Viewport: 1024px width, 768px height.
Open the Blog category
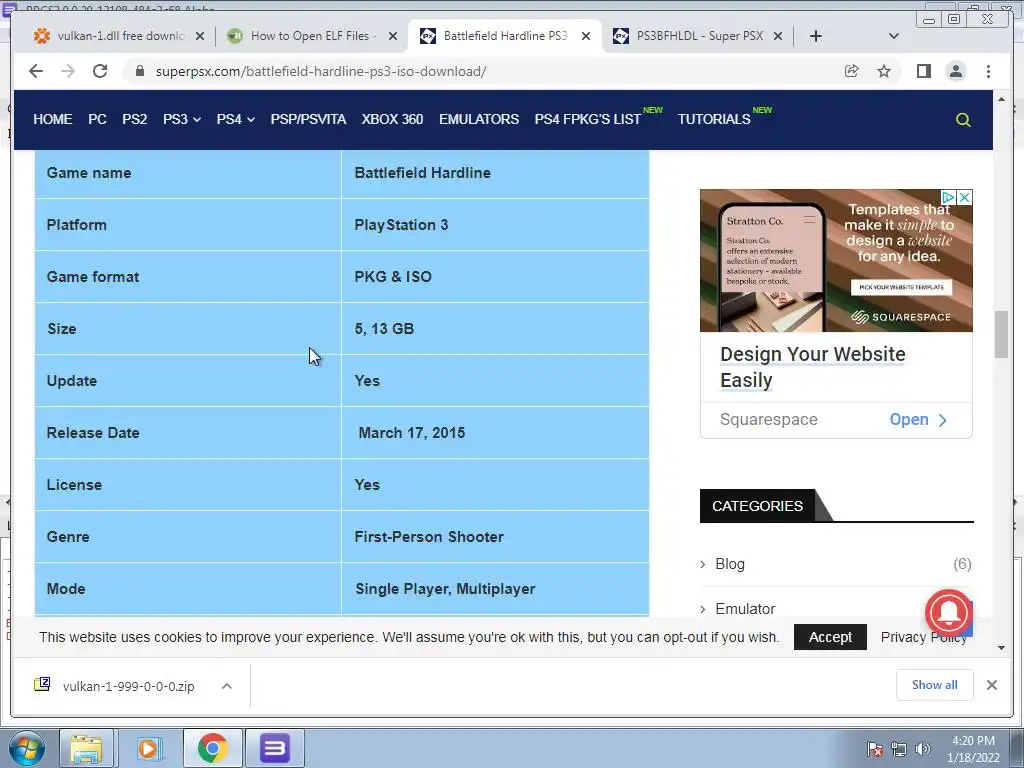pyautogui.click(x=729, y=564)
